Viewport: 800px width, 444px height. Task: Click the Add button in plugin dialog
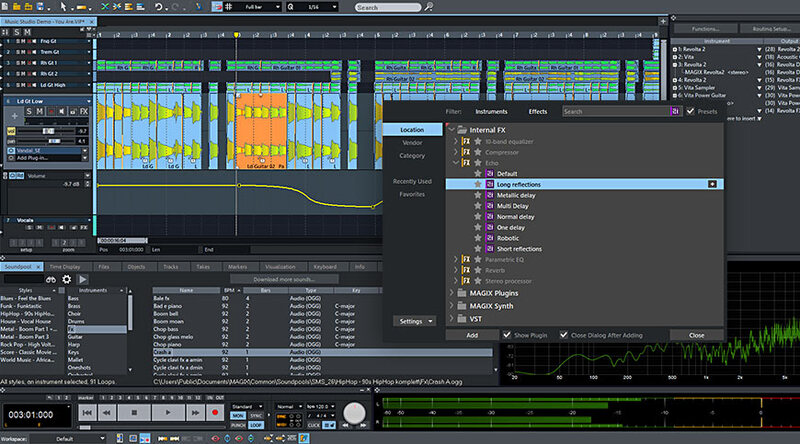471,335
